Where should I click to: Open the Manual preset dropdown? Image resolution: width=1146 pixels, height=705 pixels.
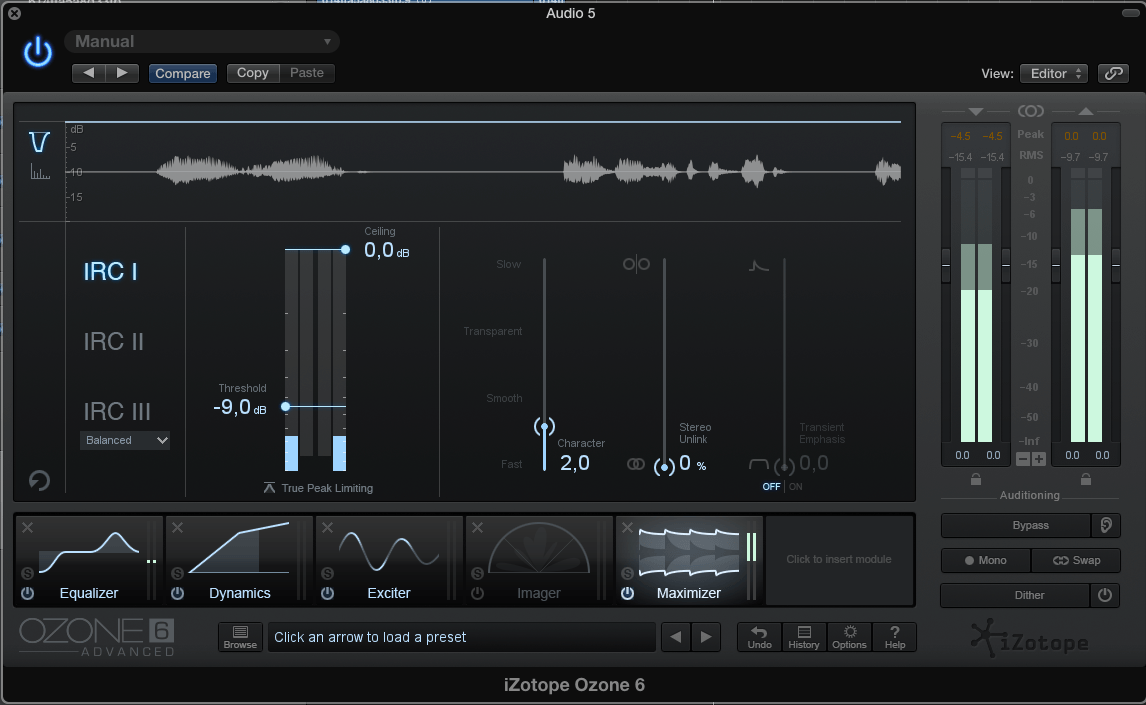tap(202, 42)
